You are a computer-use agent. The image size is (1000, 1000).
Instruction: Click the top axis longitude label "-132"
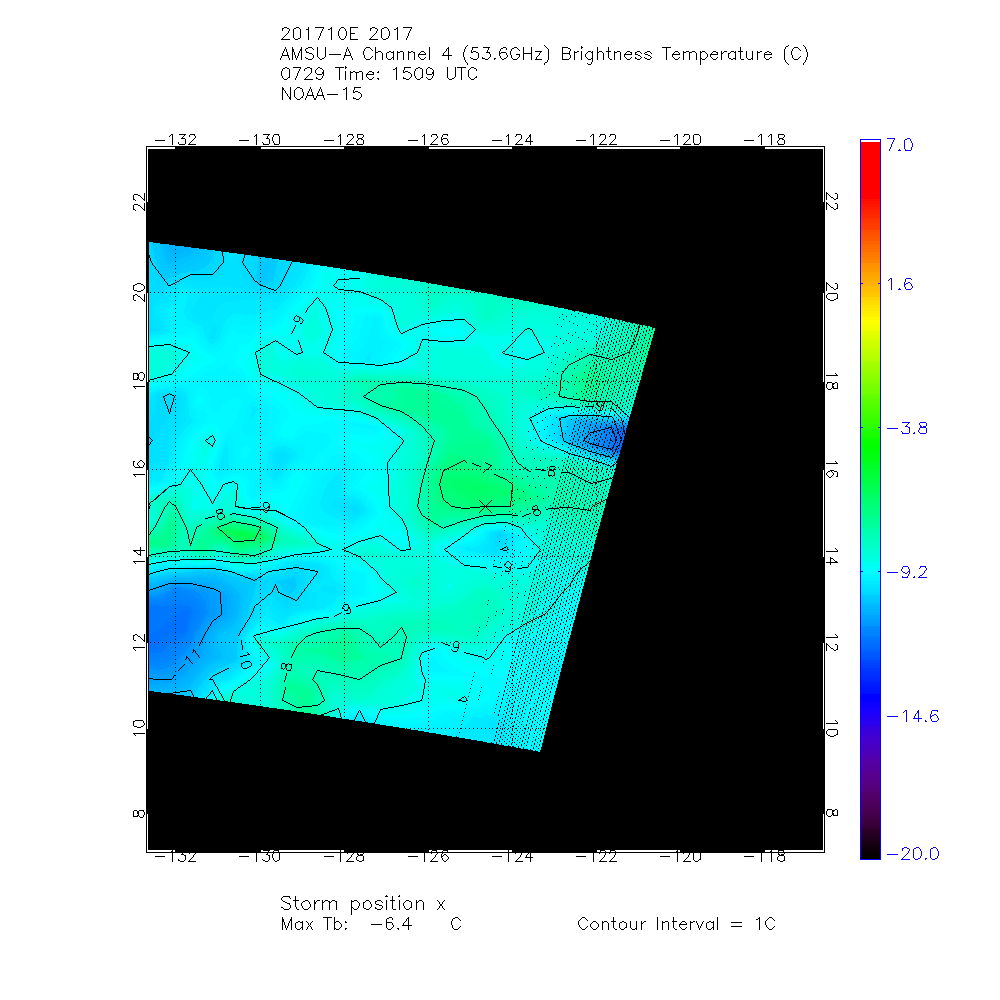pyautogui.click(x=176, y=140)
